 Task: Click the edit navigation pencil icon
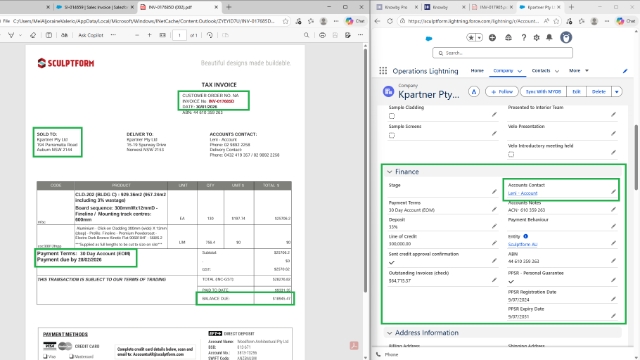625,71
